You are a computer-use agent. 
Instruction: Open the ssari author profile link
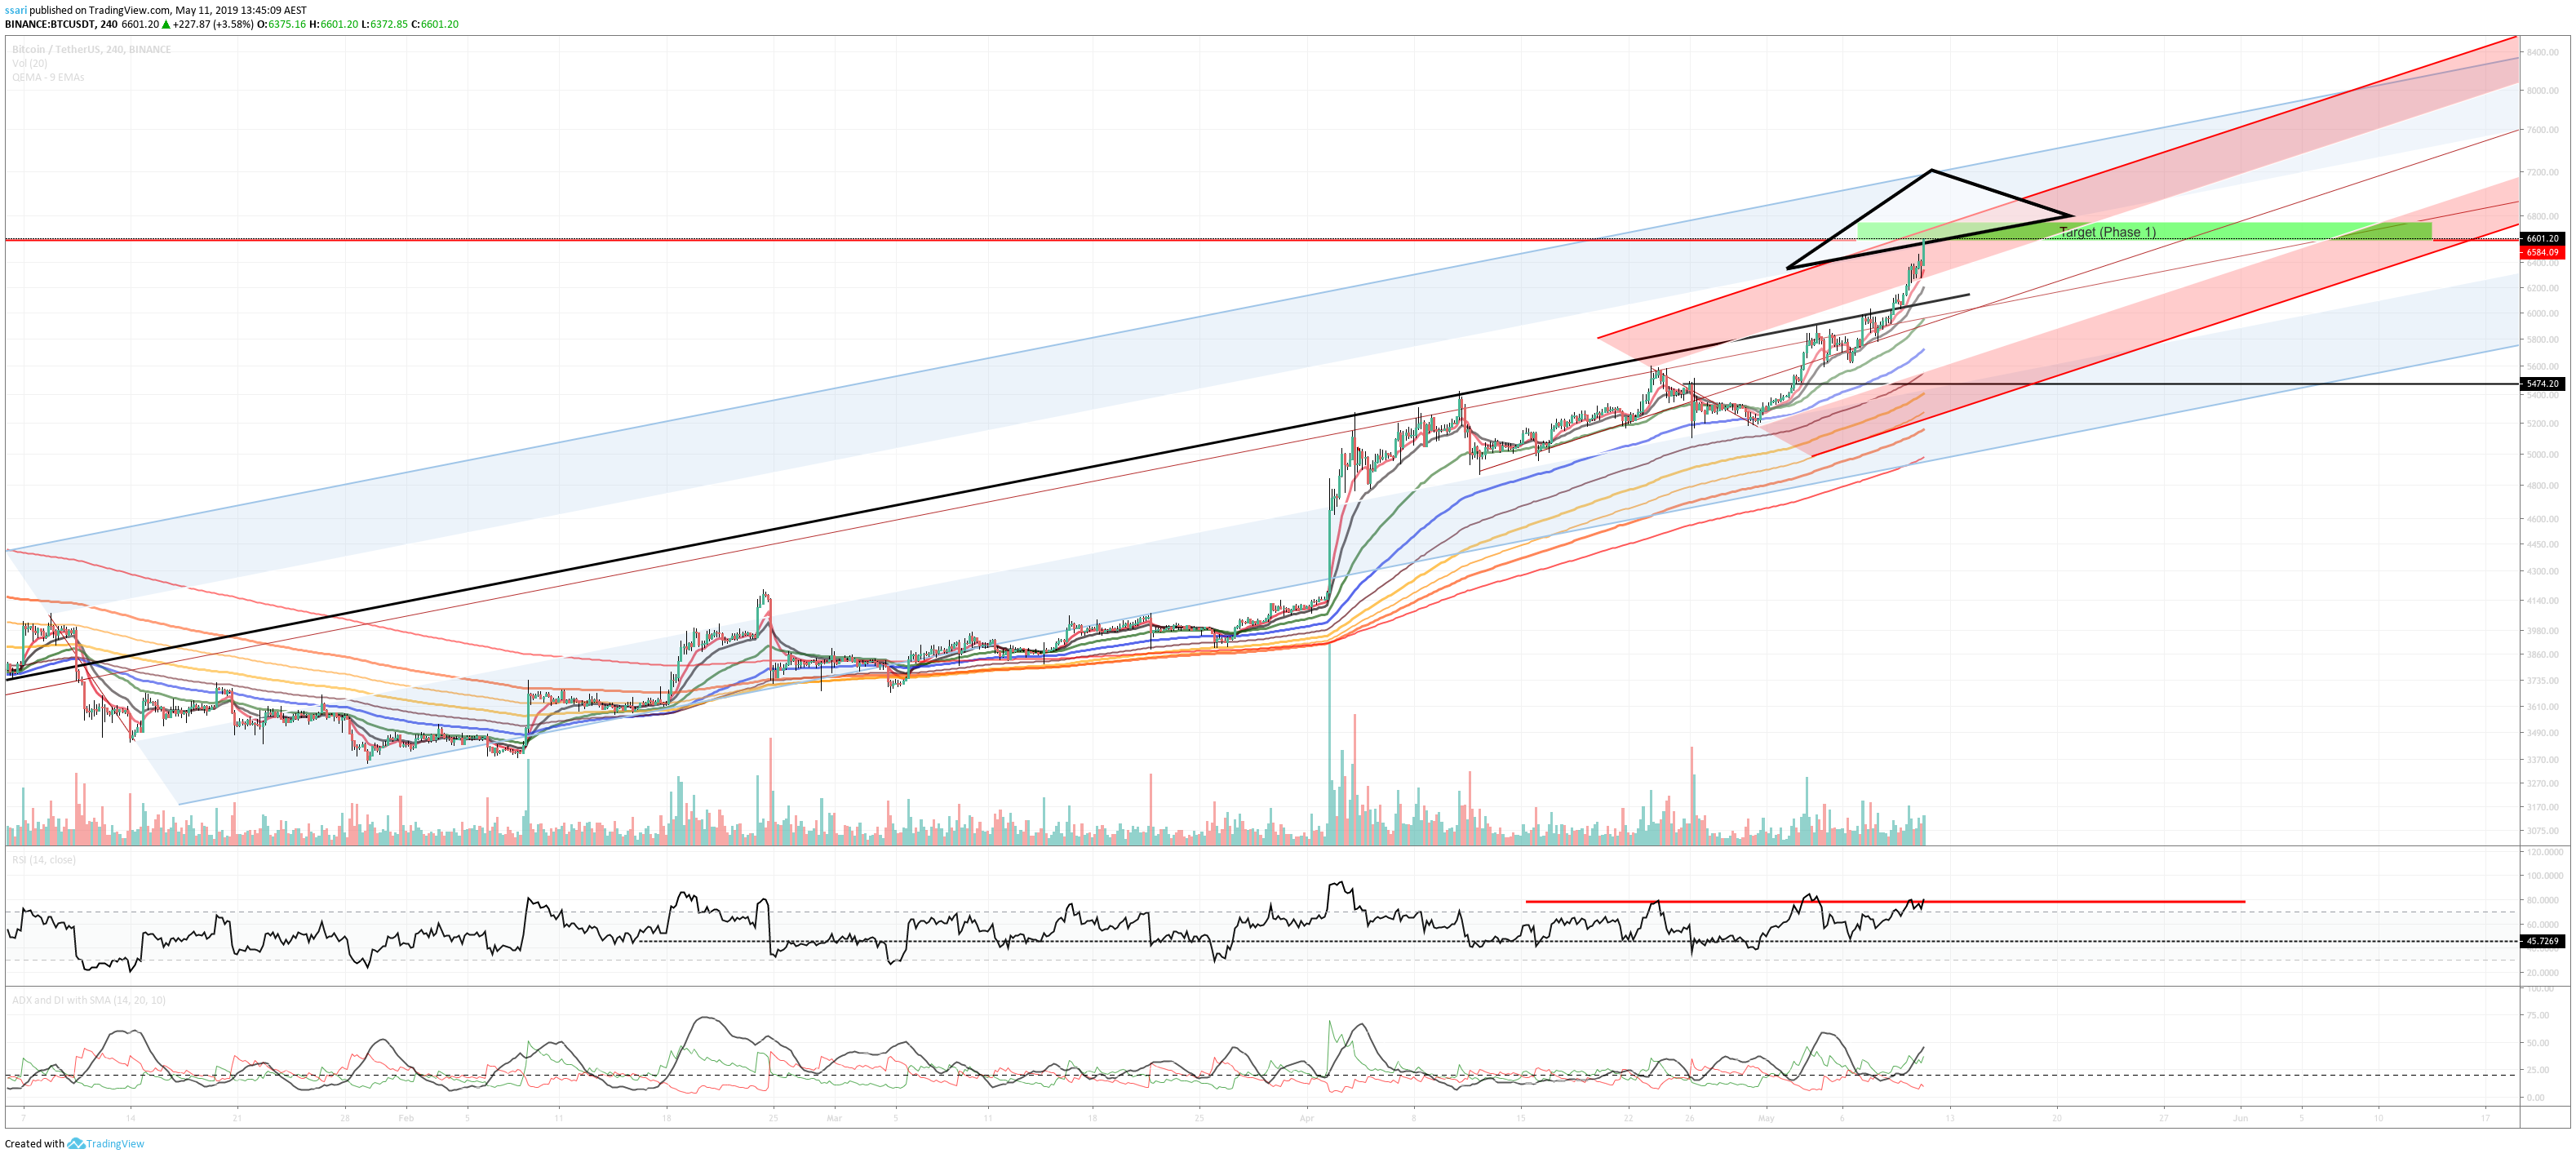16,10
